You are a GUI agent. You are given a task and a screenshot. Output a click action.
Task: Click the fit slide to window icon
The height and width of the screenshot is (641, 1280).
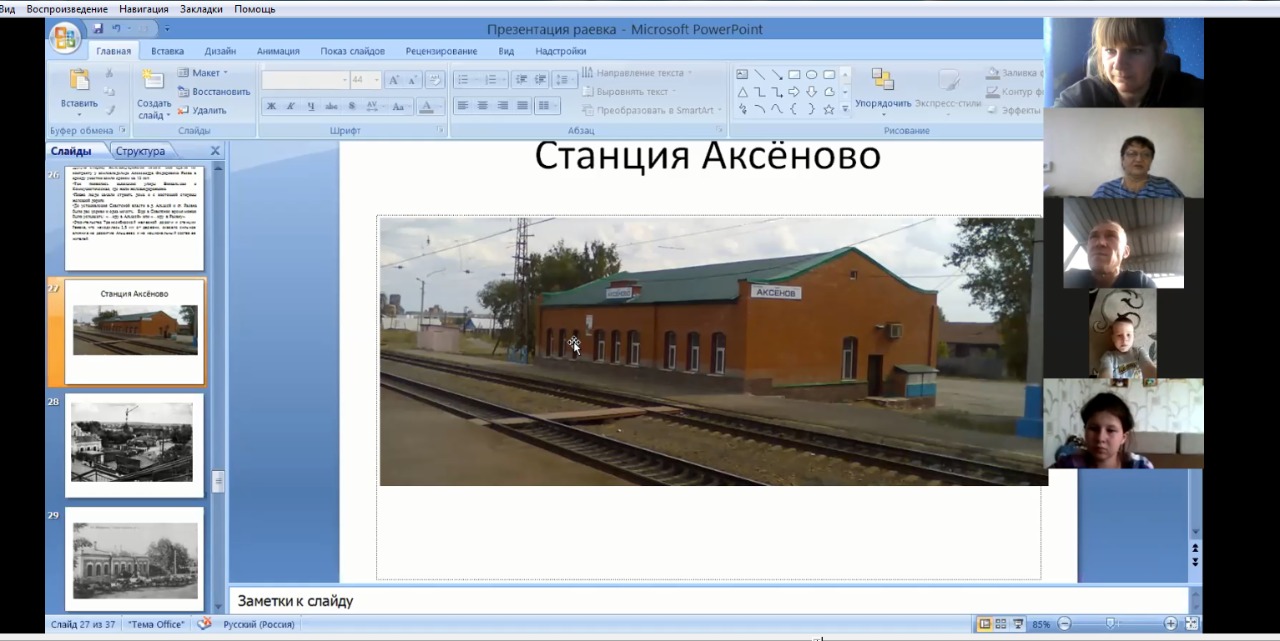click(1191, 624)
